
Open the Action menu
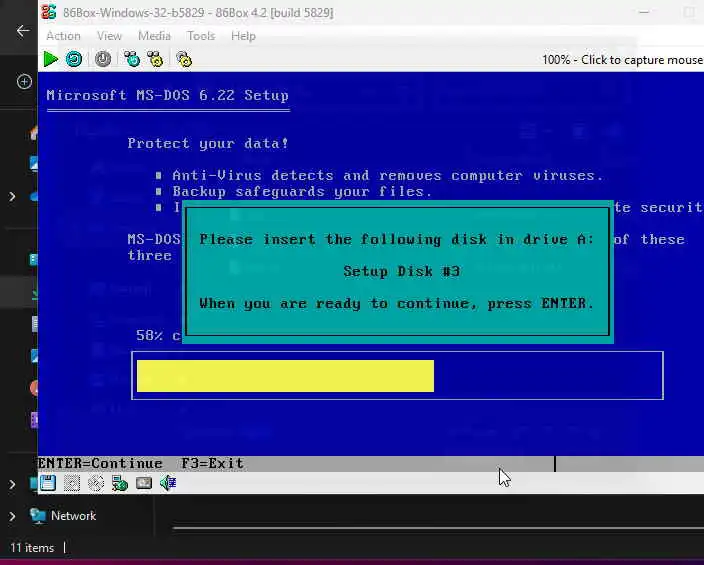[x=63, y=36]
